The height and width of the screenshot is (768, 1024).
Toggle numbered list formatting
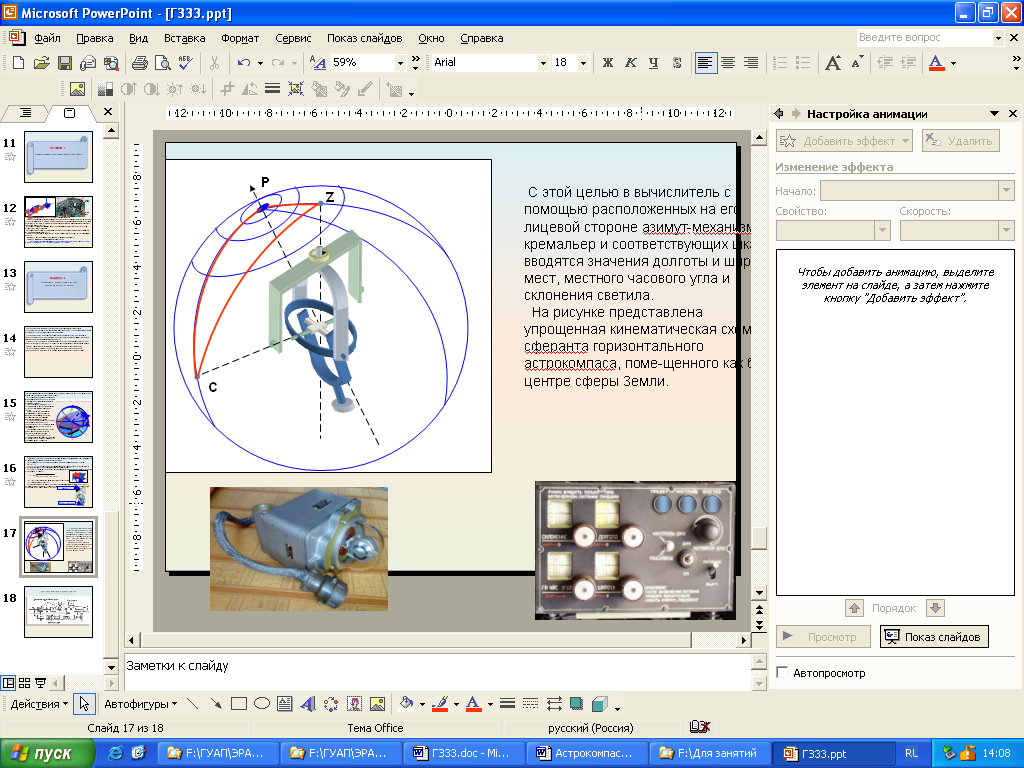tap(780, 63)
